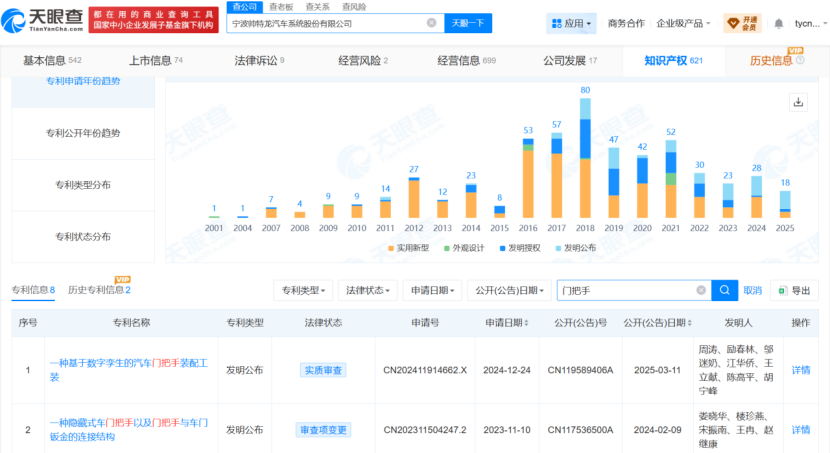Click the 2018 bar in the chart
The height and width of the screenshot is (453, 830).
pyautogui.click(x=586, y=159)
